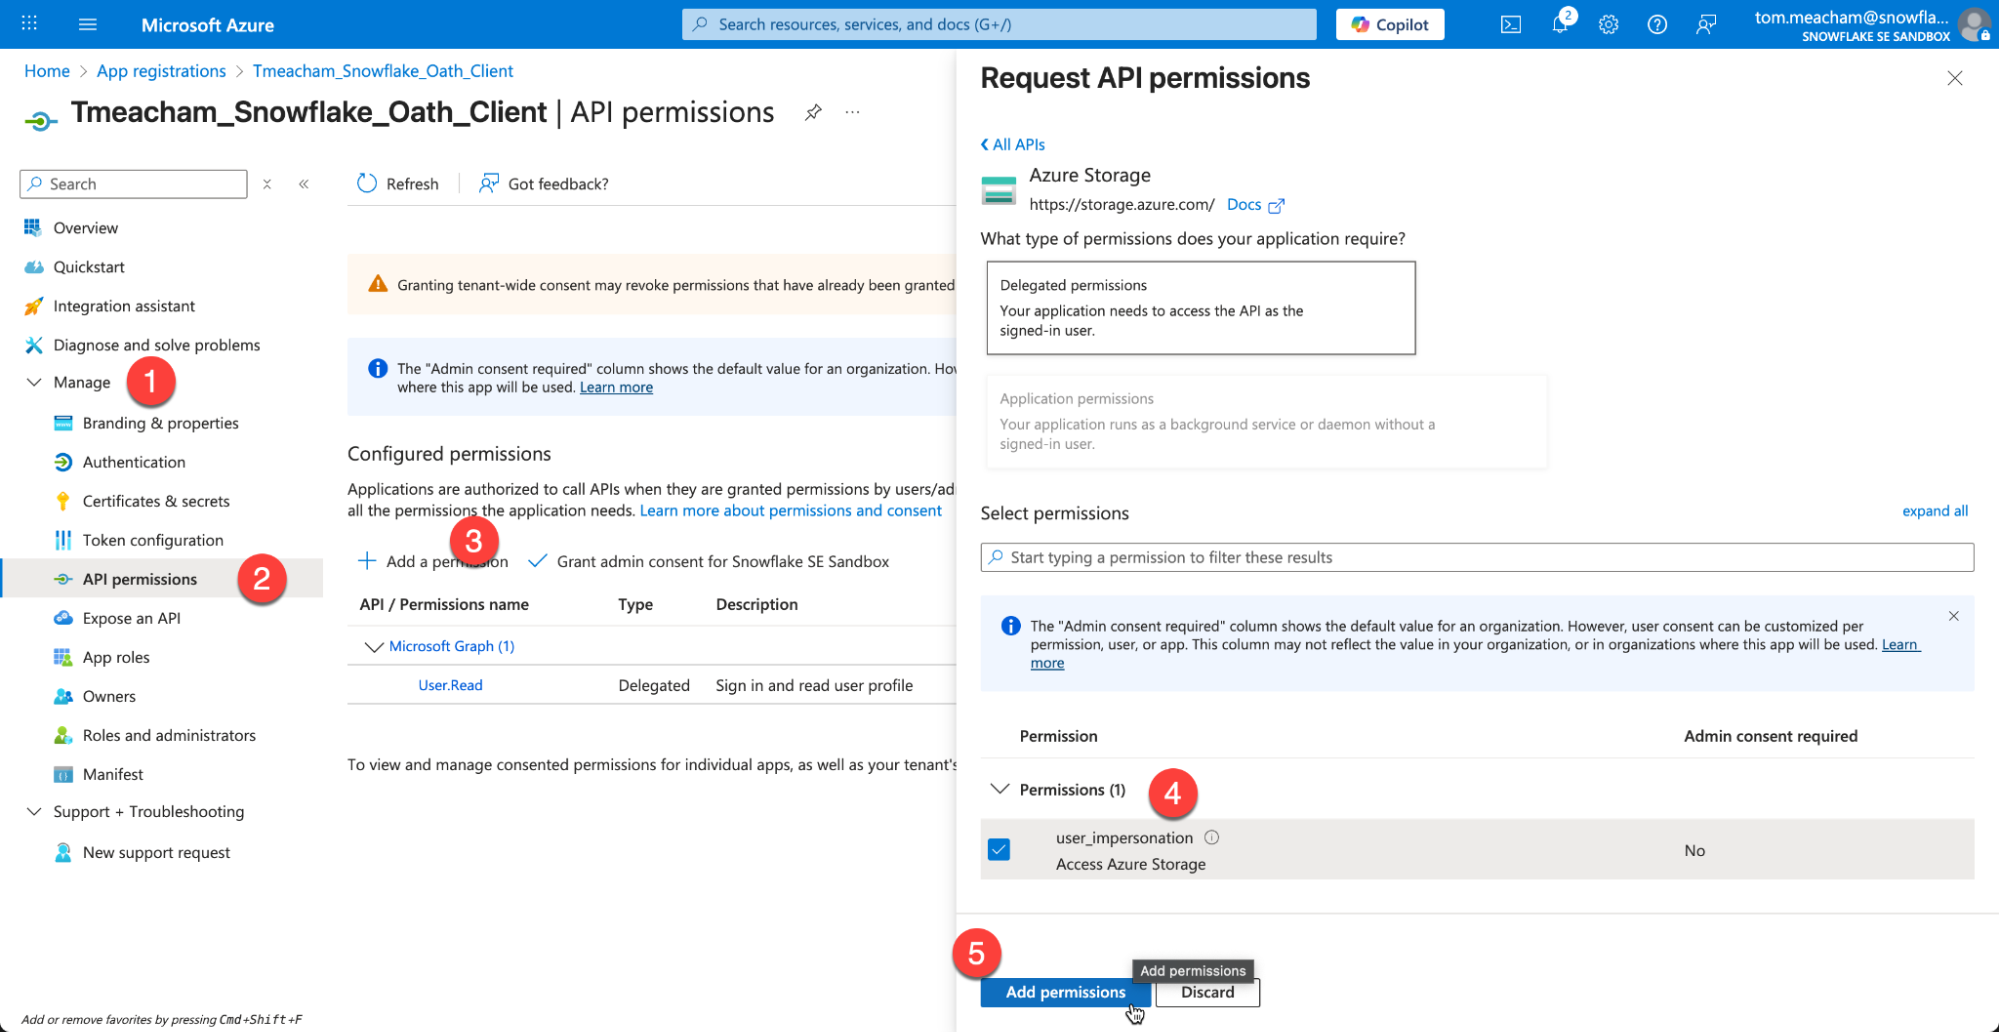Collapse the Permissions (1) group
Image resolution: width=1999 pixels, height=1032 pixels.
999,789
